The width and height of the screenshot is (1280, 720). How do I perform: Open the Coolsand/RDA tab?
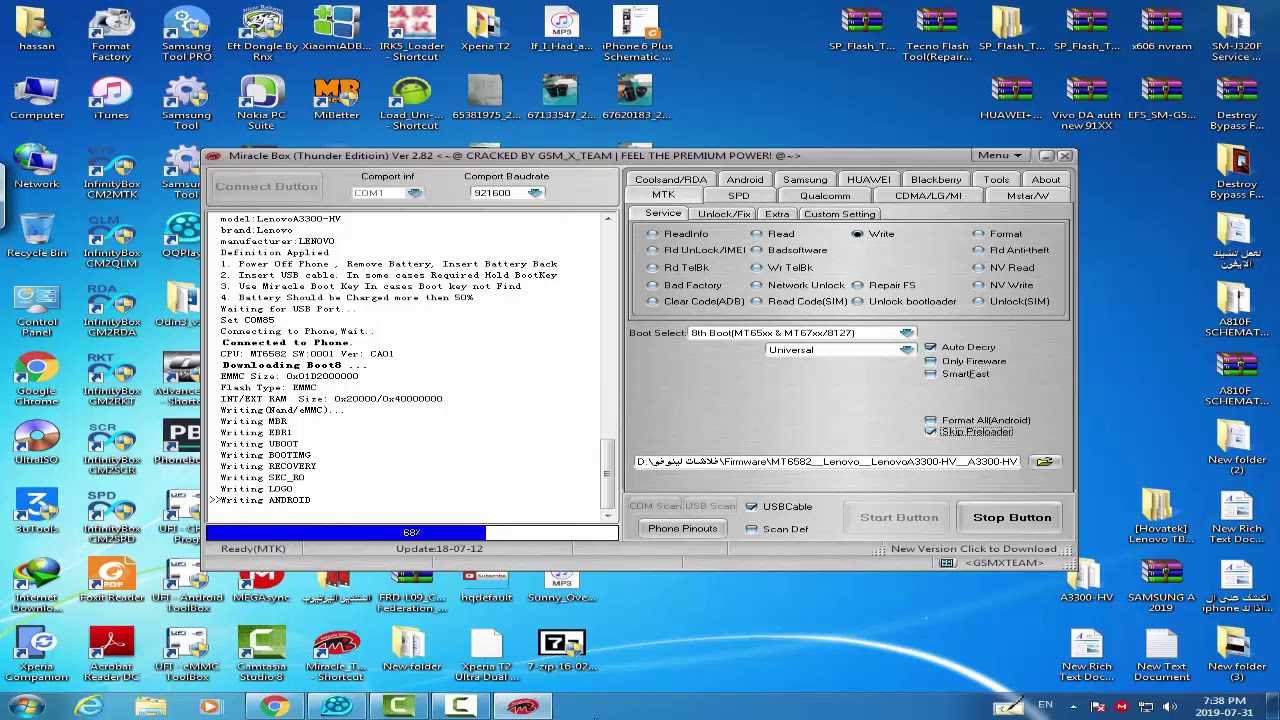click(x=671, y=180)
